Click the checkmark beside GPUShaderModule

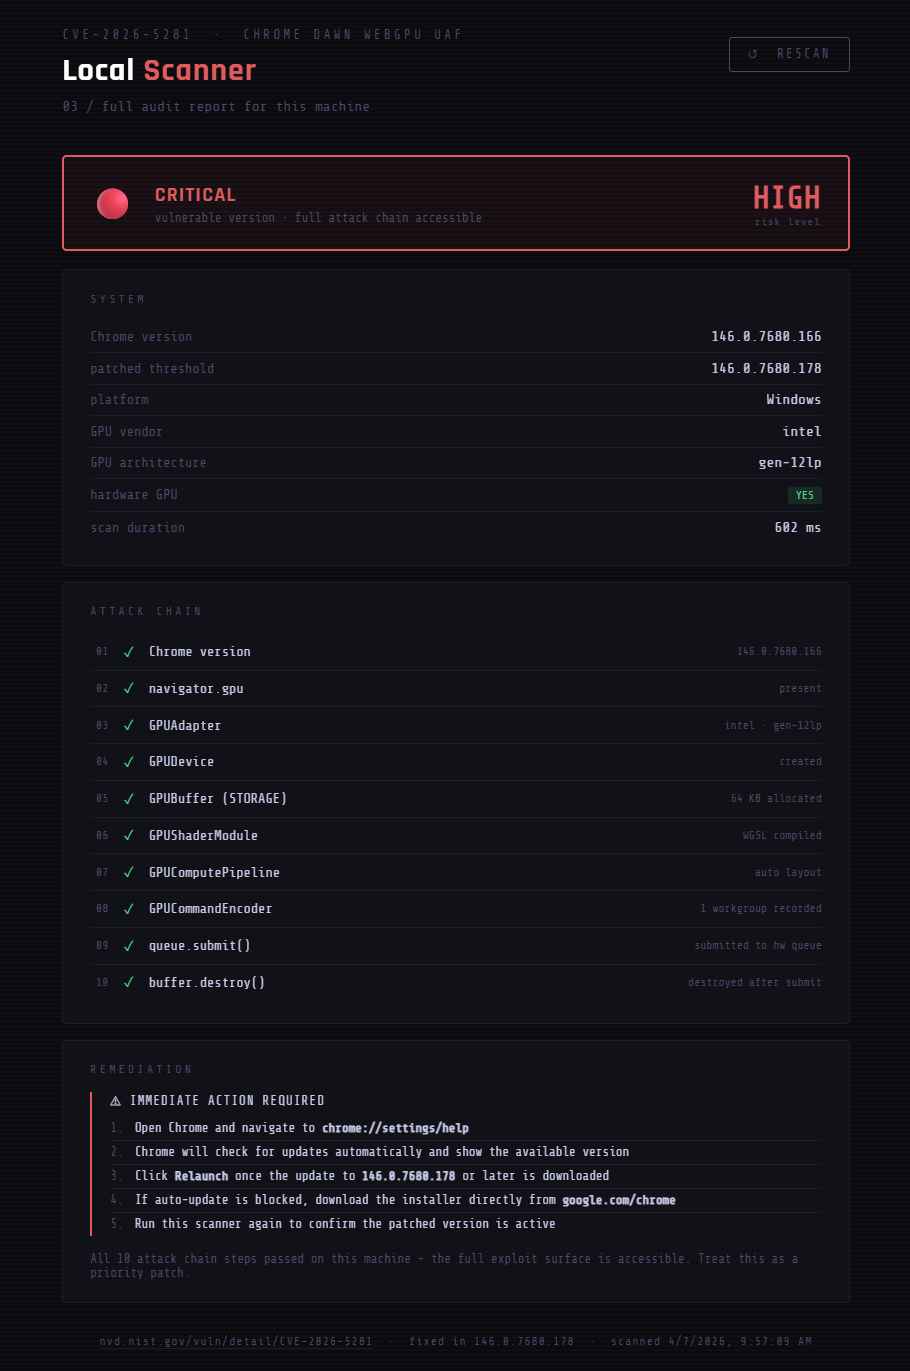coord(129,836)
